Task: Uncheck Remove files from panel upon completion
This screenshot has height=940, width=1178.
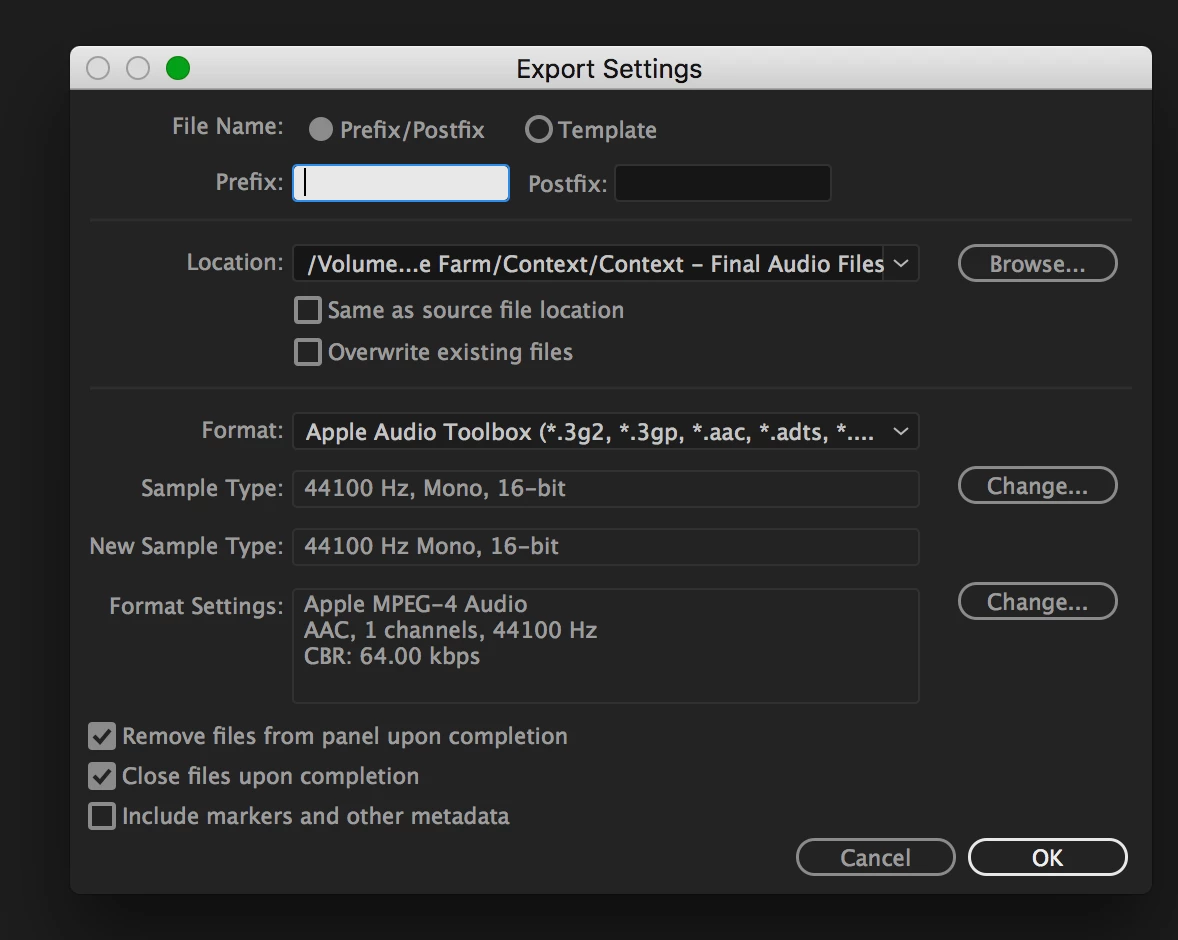Action: coord(102,737)
